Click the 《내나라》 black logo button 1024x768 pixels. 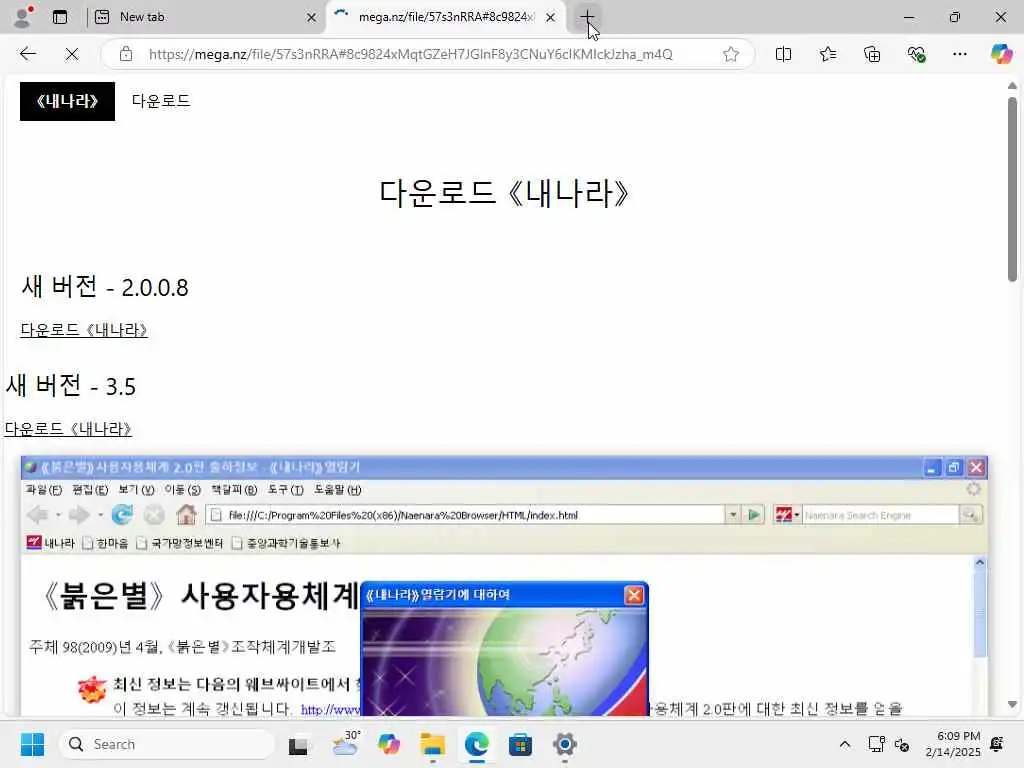[x=67, y=101]
